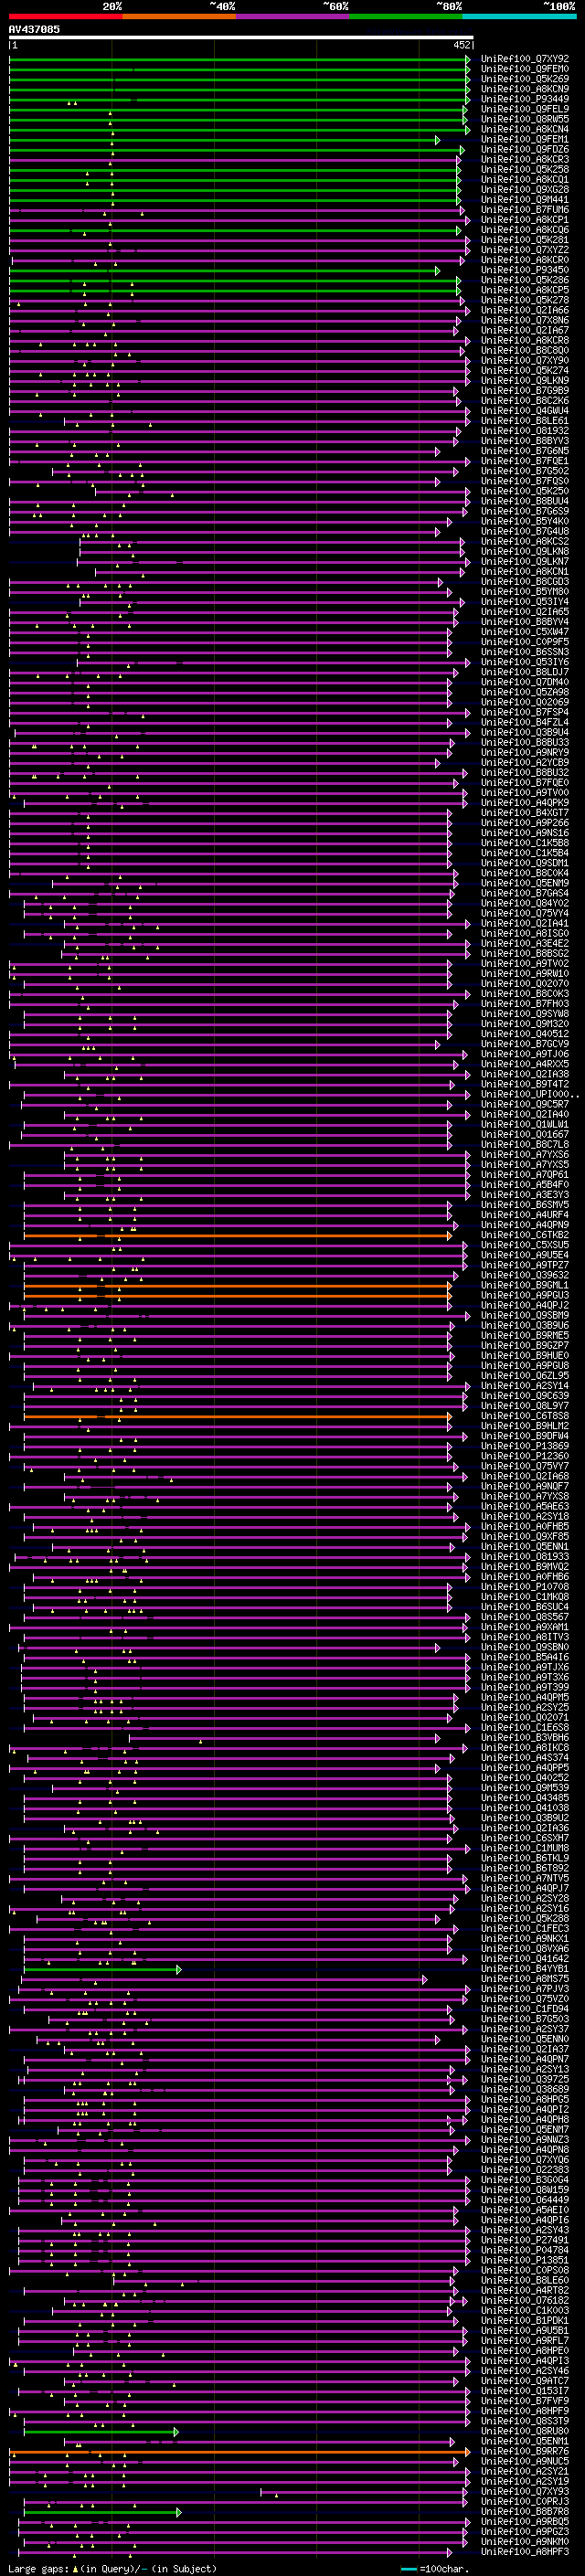Select label UniRef100_Q43485
The width and height of the screenshot is (585, 2576).
(525, 1798)
